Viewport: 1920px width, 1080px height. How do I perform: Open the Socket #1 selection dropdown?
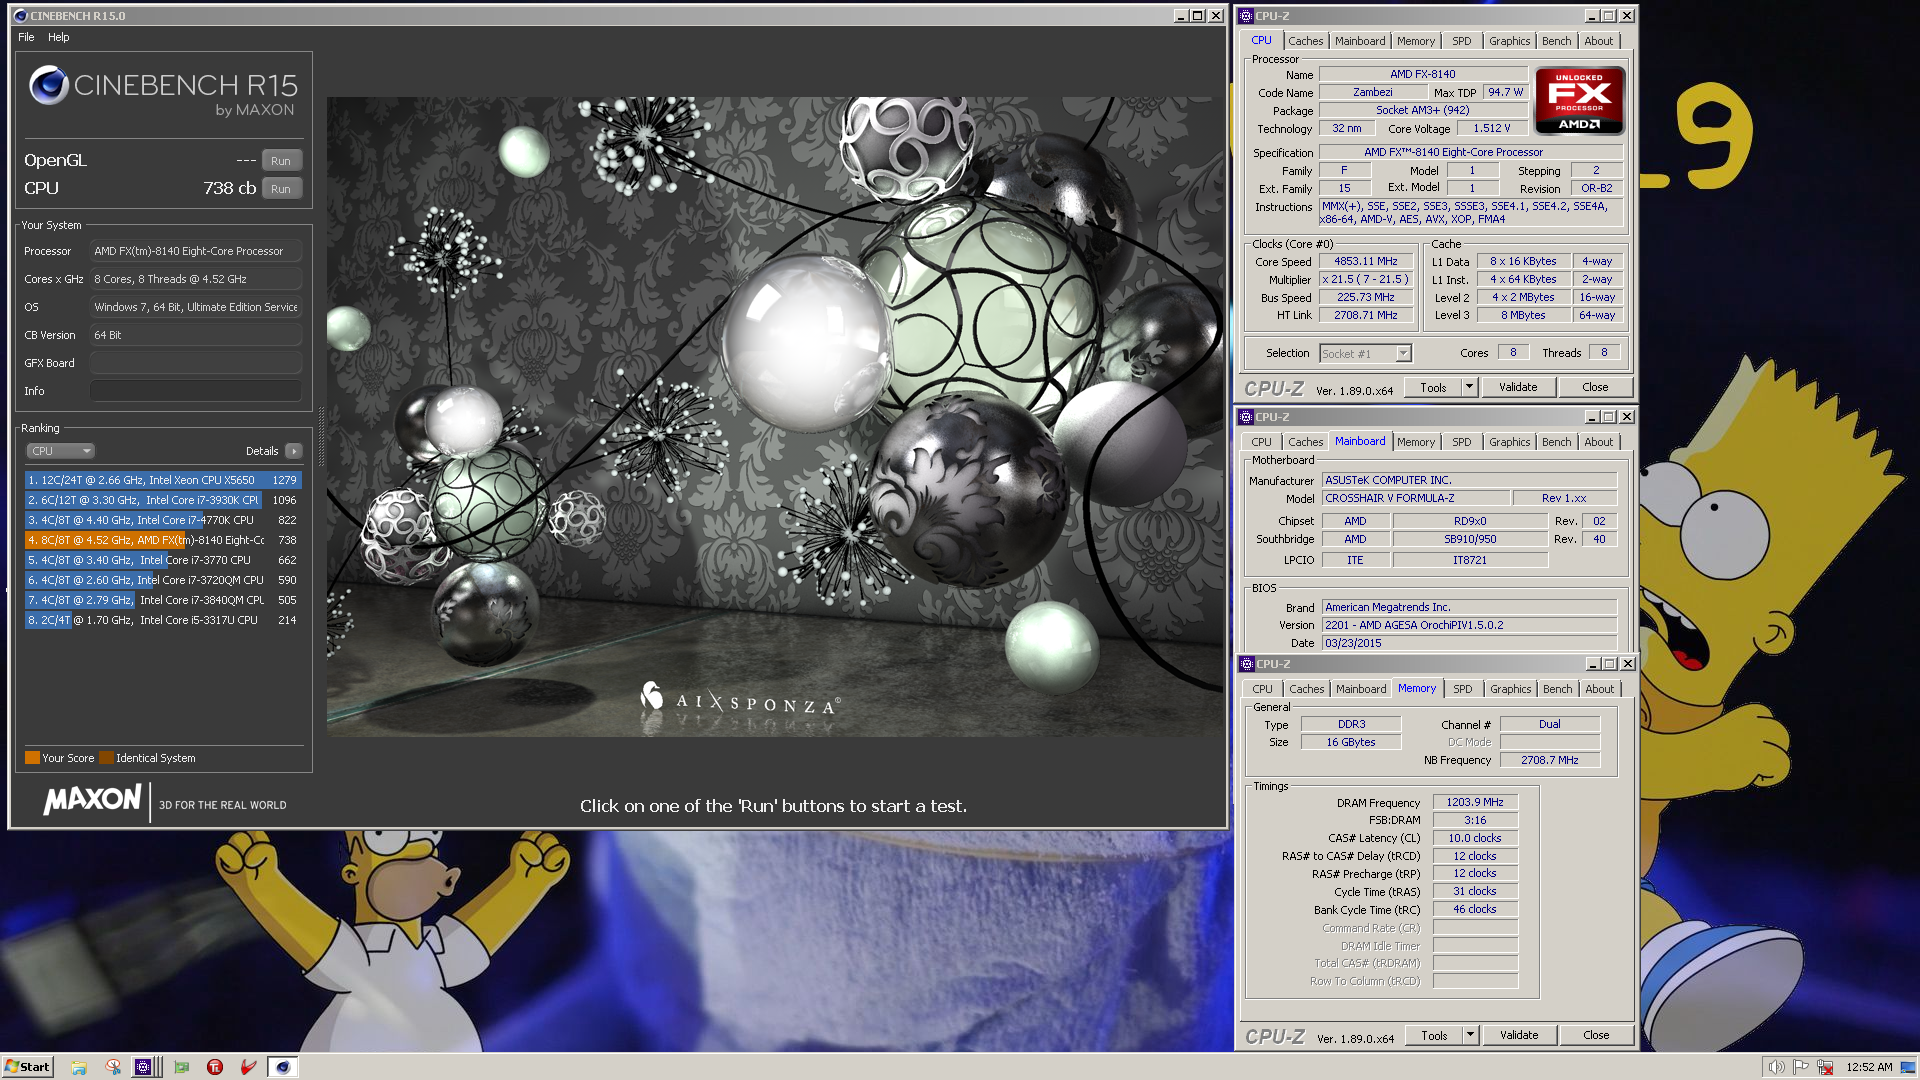point(1365,353)
